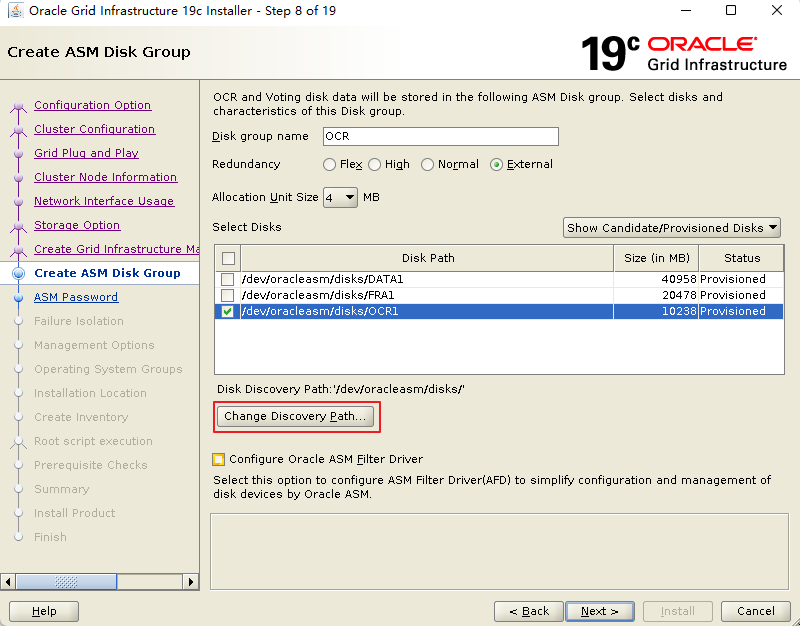Open the installer Help
Image resolution: width=800 pixels, height=626 pixels.
point(43,611)
